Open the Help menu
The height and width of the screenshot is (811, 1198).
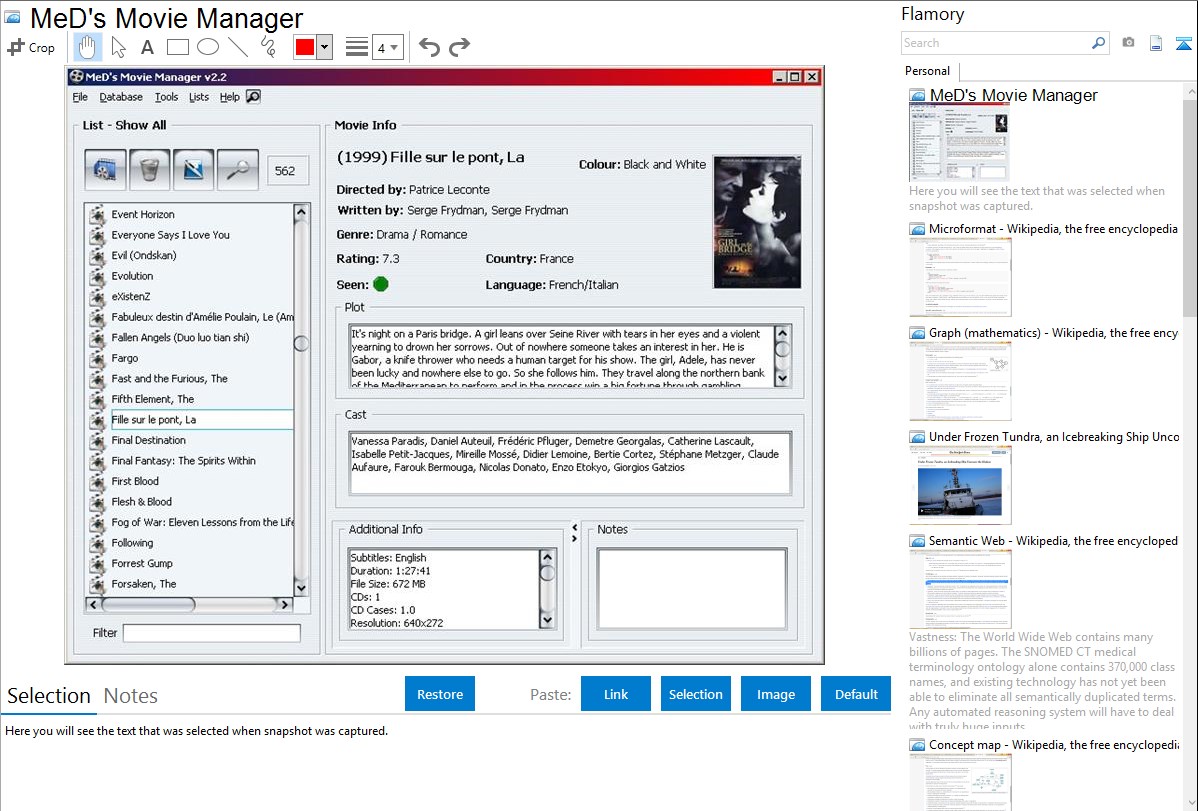click(229, 97)
